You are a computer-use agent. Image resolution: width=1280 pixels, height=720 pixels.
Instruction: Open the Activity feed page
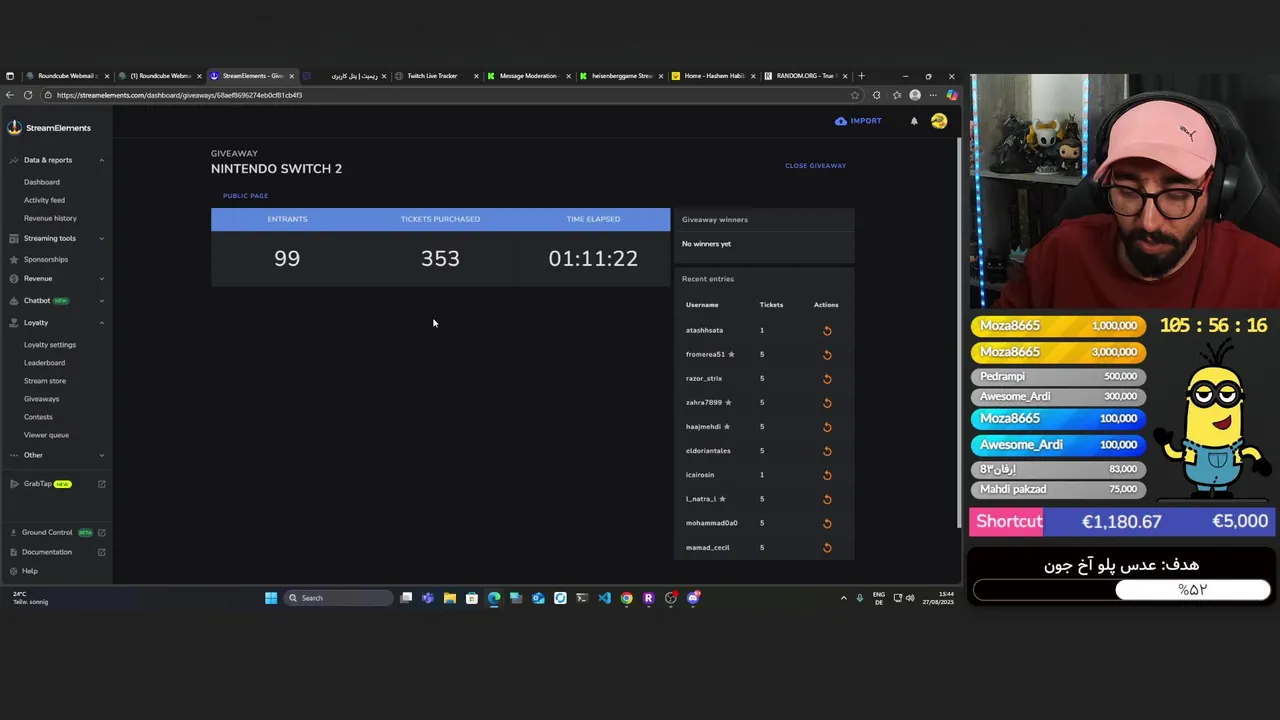click(44, 200)
